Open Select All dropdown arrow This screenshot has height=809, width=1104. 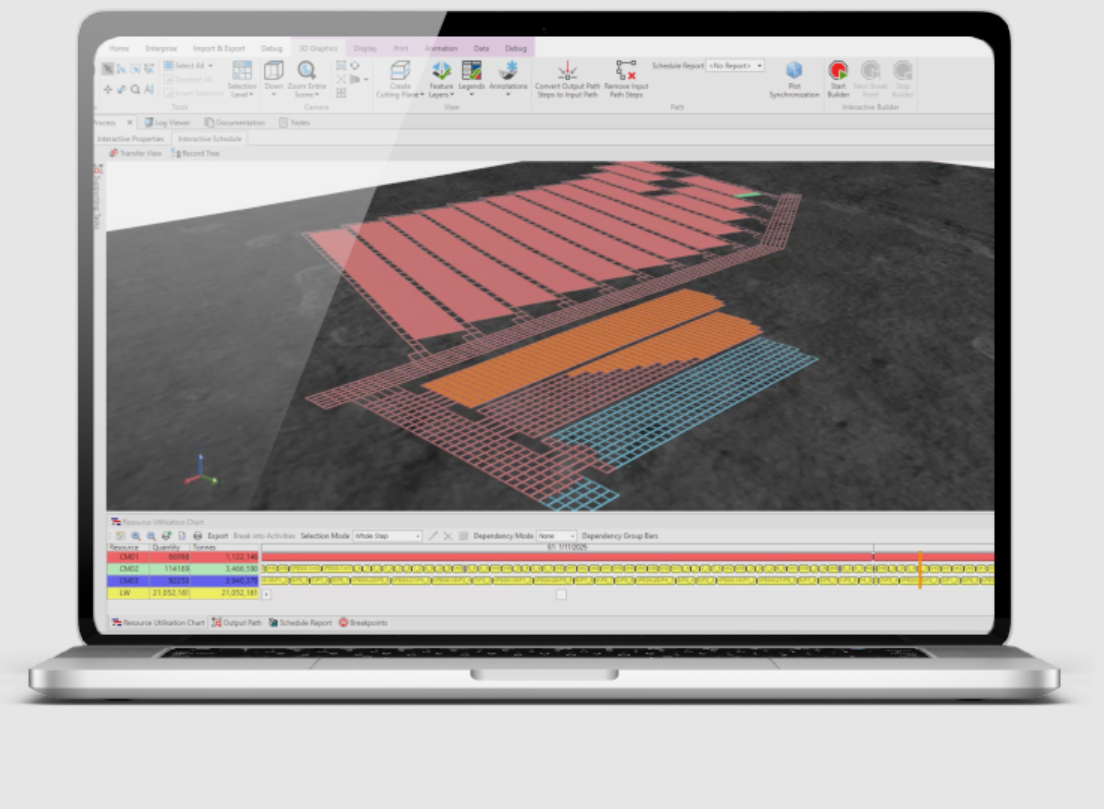(x=210, y=65)
